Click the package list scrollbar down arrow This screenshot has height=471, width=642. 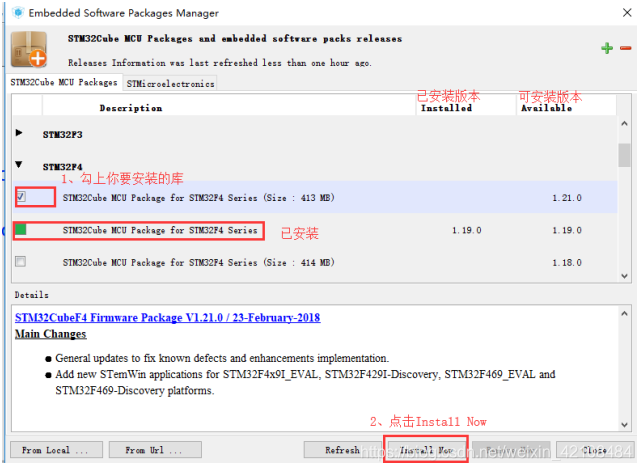624,276
